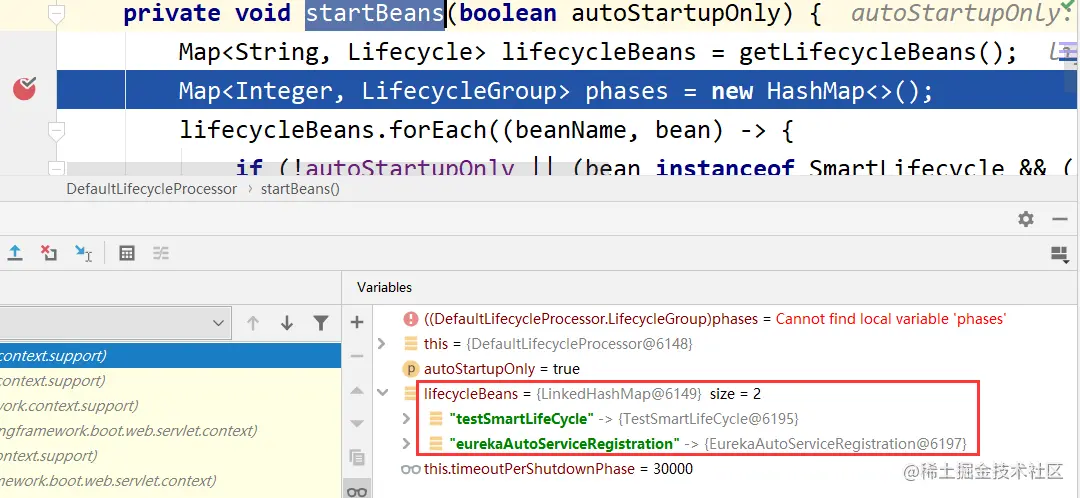The height and width of the screenshot is (498, 1080).
Task: Click the green inspection checkmark in the editor corner
Action: tap(1069, 4)
